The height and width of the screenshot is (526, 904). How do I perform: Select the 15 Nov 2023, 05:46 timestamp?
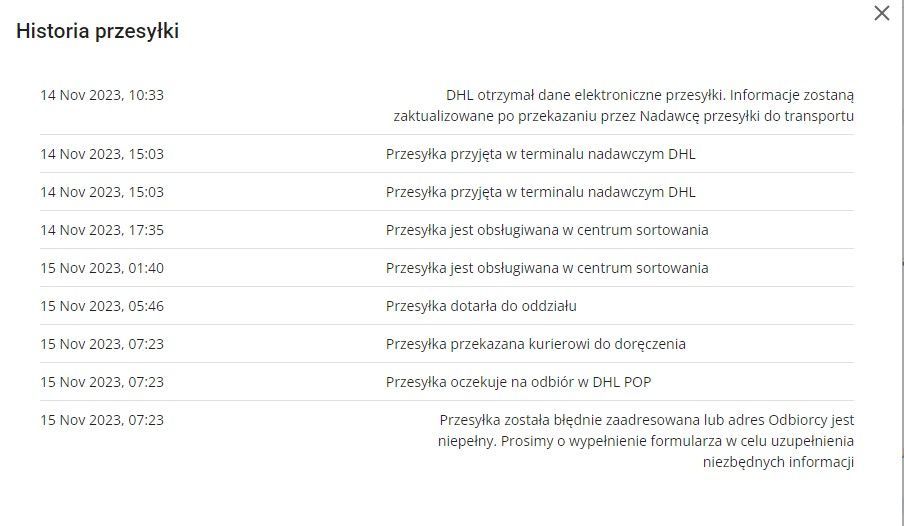point(102,306)
